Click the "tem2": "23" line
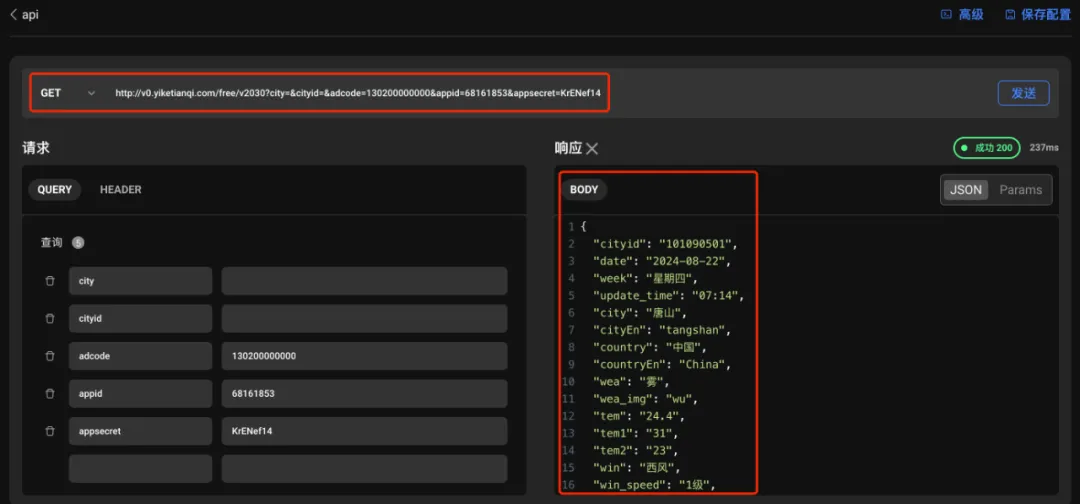Viewport: 1080px width, 504px height. pos(636,450)
